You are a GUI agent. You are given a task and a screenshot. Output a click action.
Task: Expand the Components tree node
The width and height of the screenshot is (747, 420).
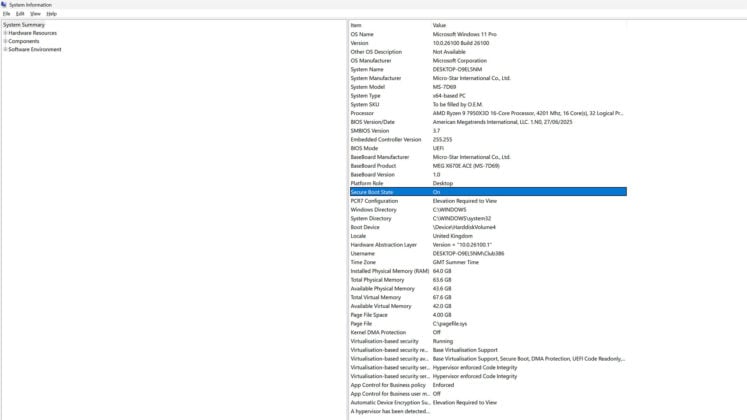click(5, 41)
